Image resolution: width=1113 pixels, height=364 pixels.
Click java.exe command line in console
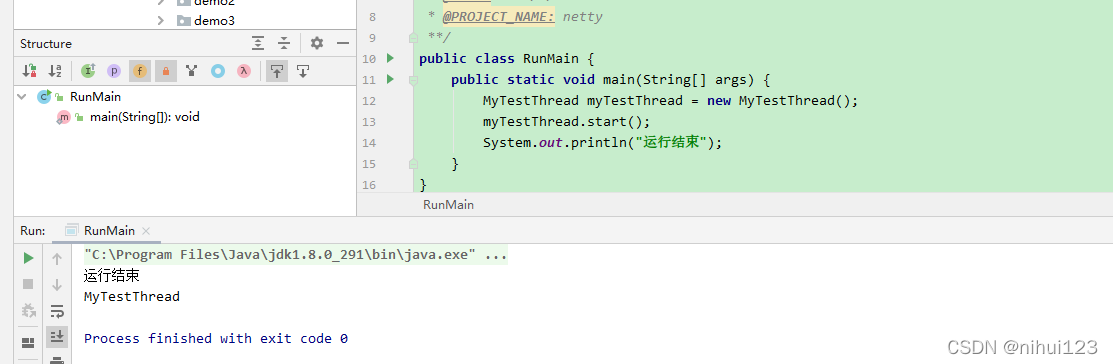295,255
